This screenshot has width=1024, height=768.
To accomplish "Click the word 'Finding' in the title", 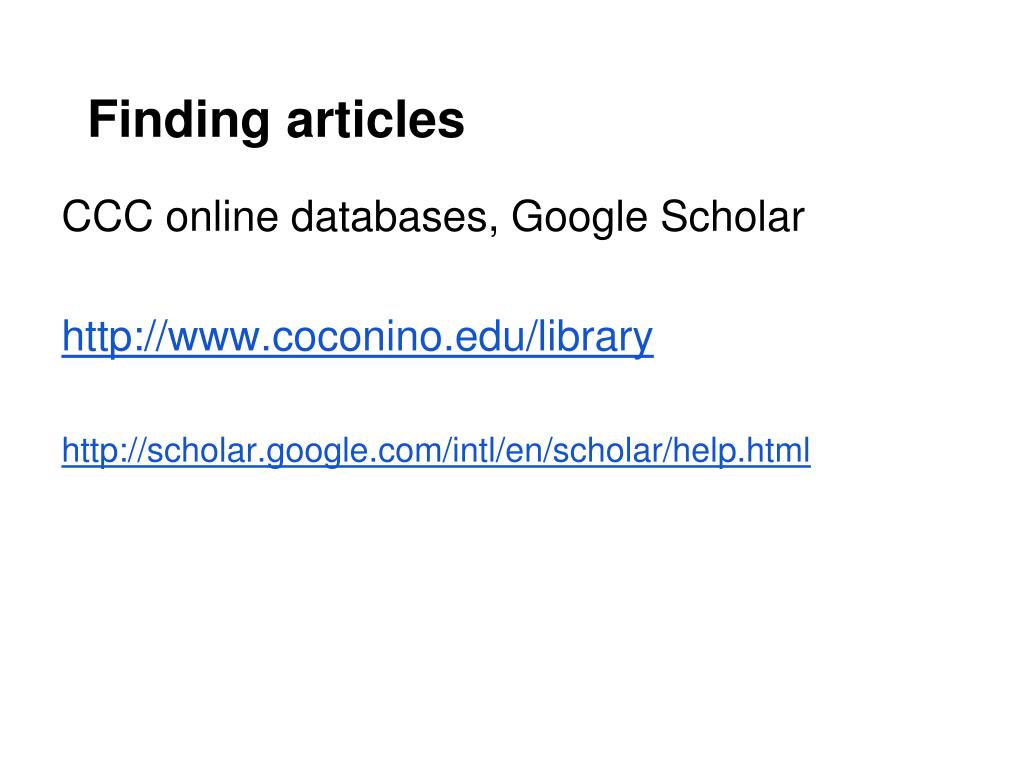I will point(178,121).
